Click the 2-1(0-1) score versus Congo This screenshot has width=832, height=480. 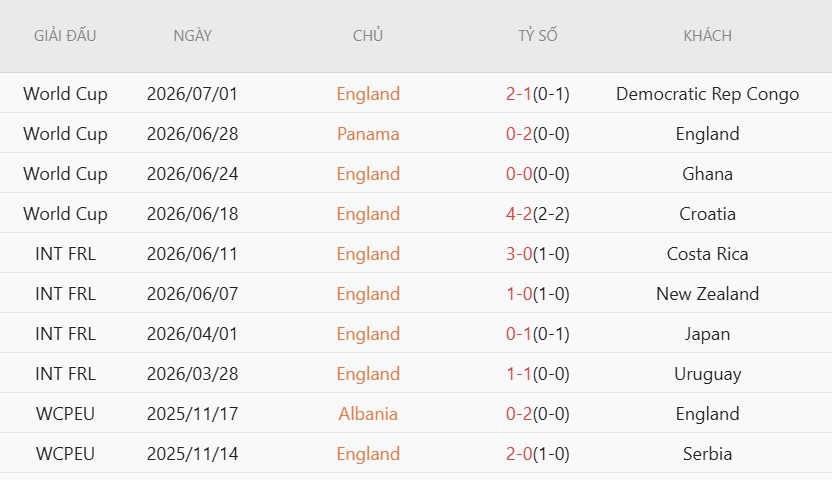pyautogui.click(x=538, y=94)
